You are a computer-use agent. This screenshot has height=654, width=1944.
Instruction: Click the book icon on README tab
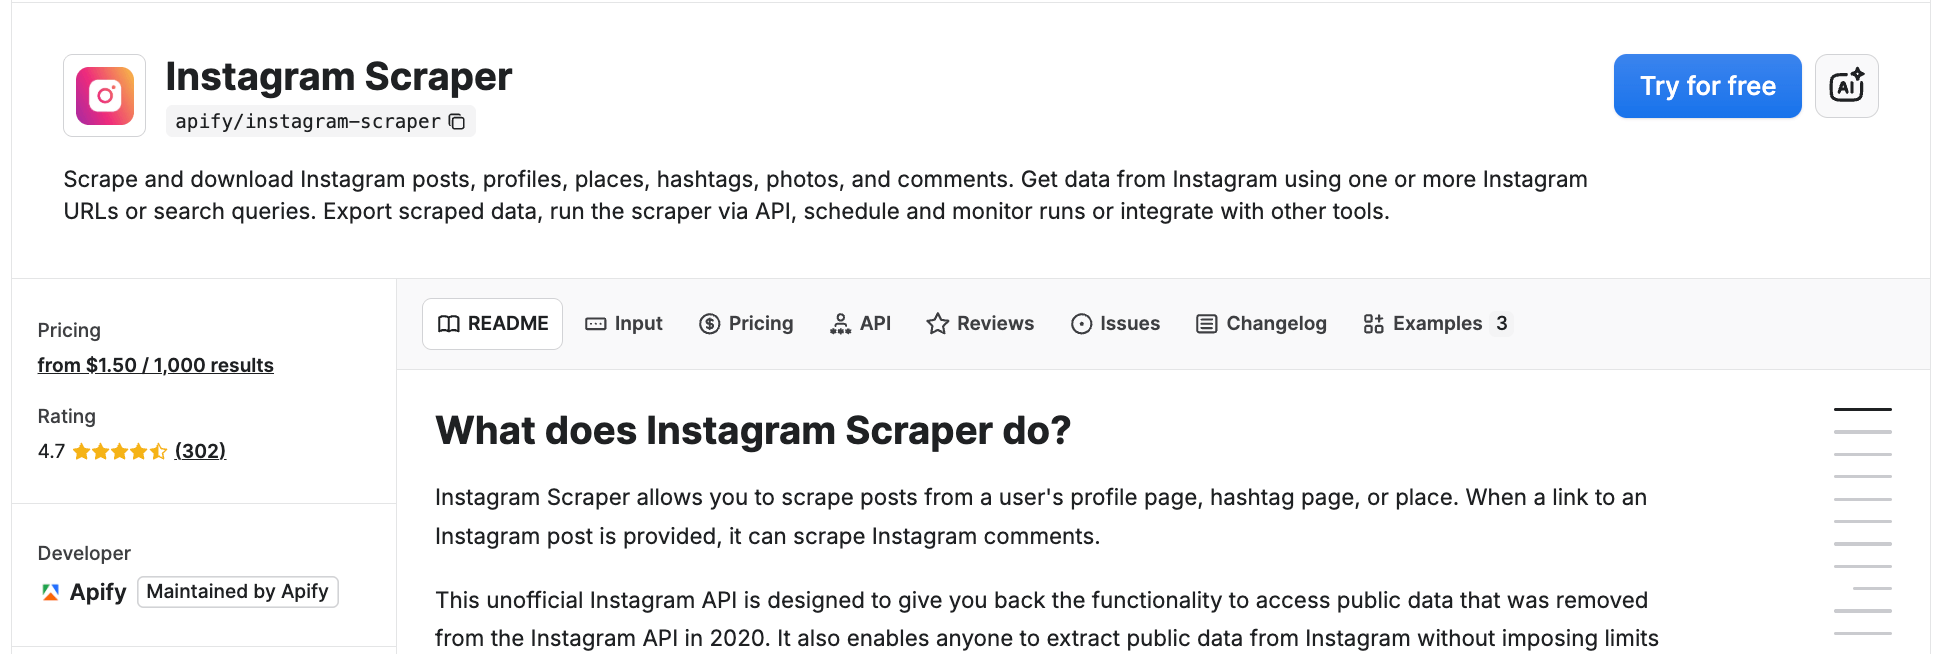point(448,323)
